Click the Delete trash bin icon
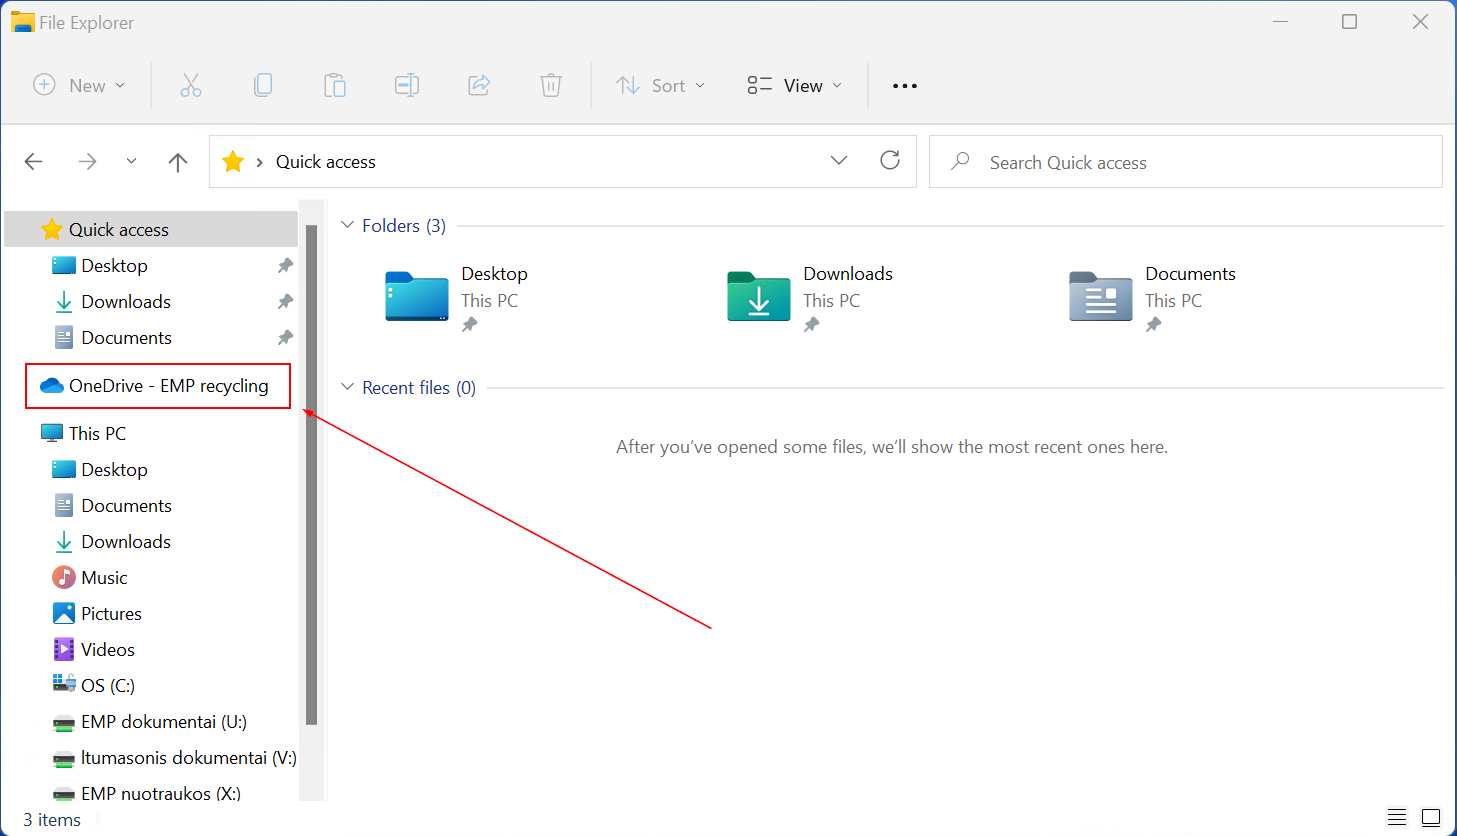Viewport: 1457px width, 836px height. coord(551,86)
